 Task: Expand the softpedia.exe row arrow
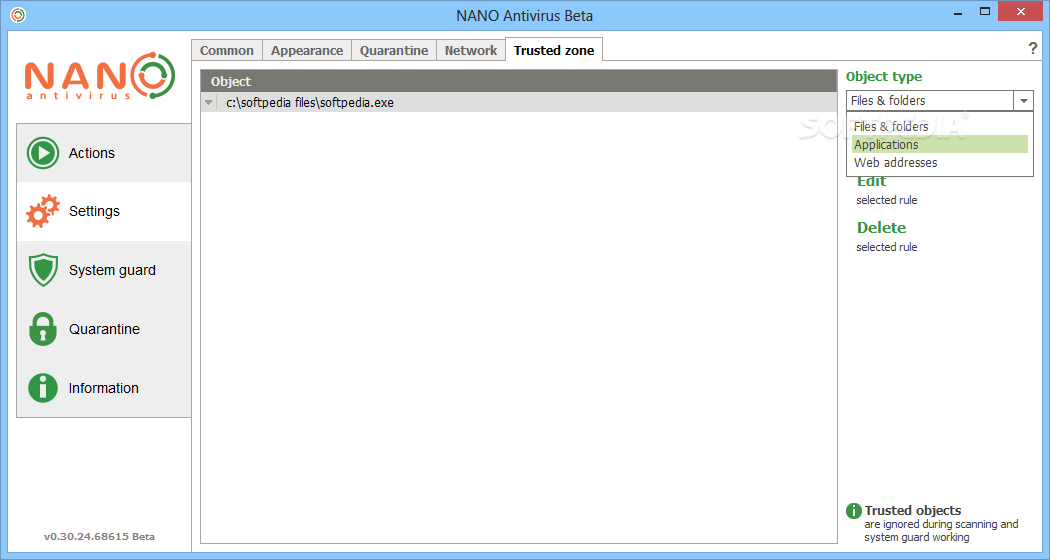click(209, 103)
